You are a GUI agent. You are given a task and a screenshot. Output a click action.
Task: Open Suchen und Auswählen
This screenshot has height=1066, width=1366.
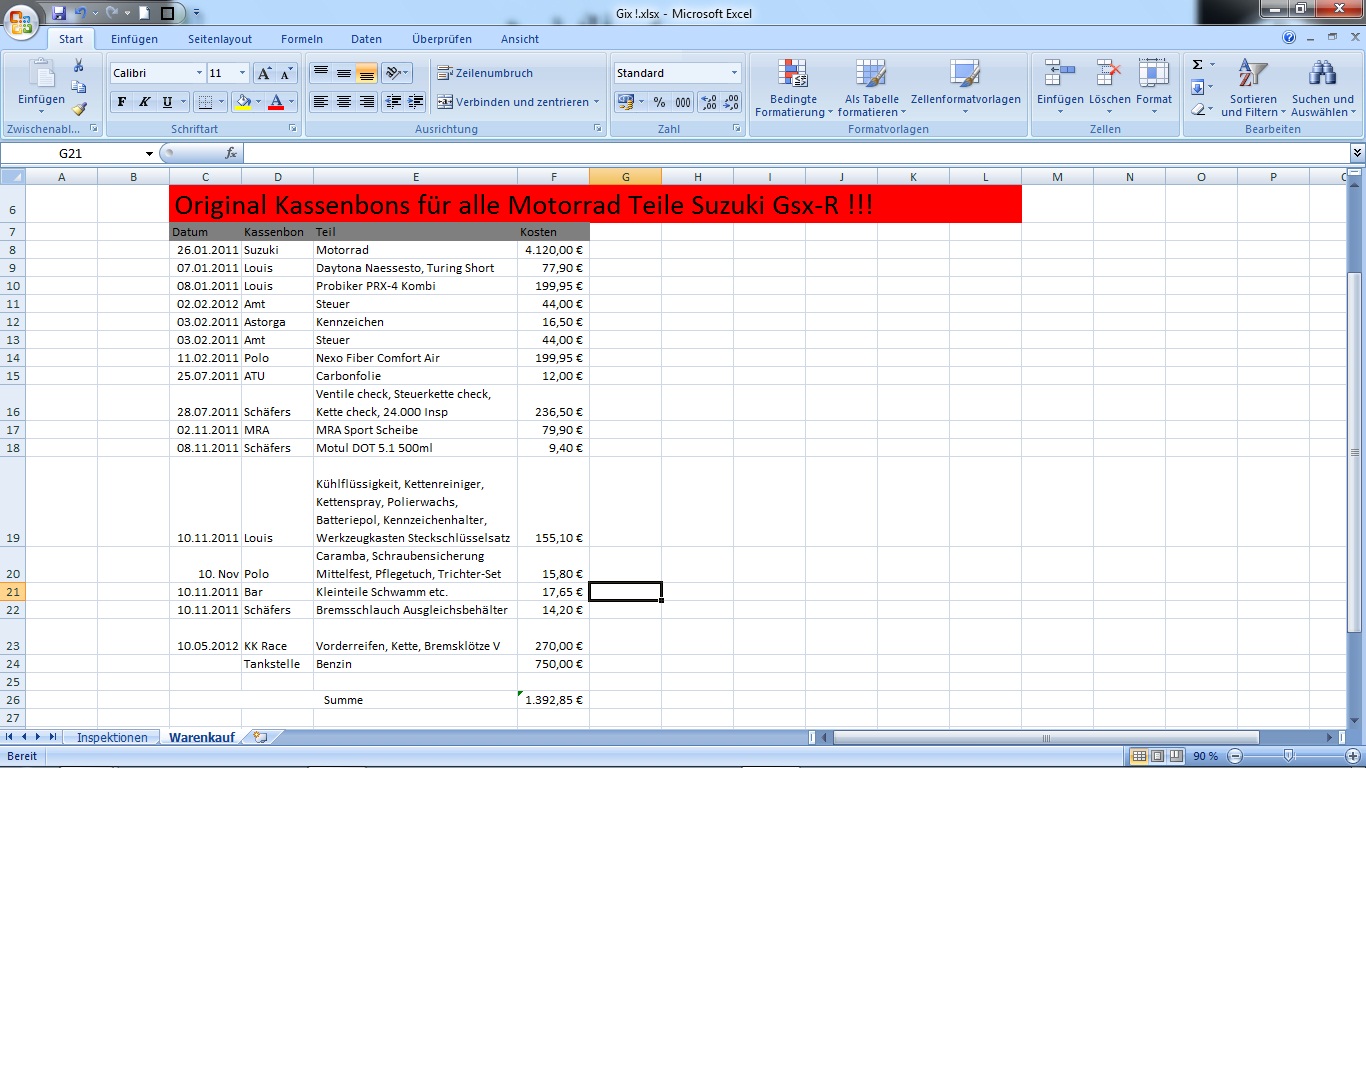coord(1323,88)
